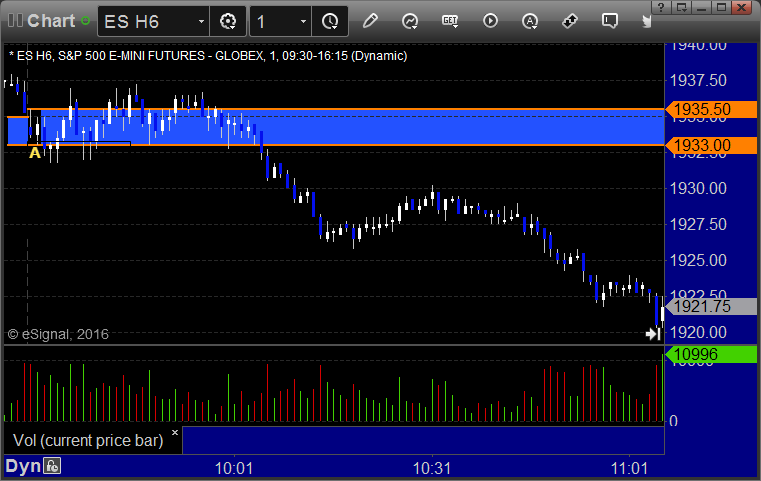Click the 1925.00 price axis label
This screenshot has width=761, height=481.
[x=698, y=260]
